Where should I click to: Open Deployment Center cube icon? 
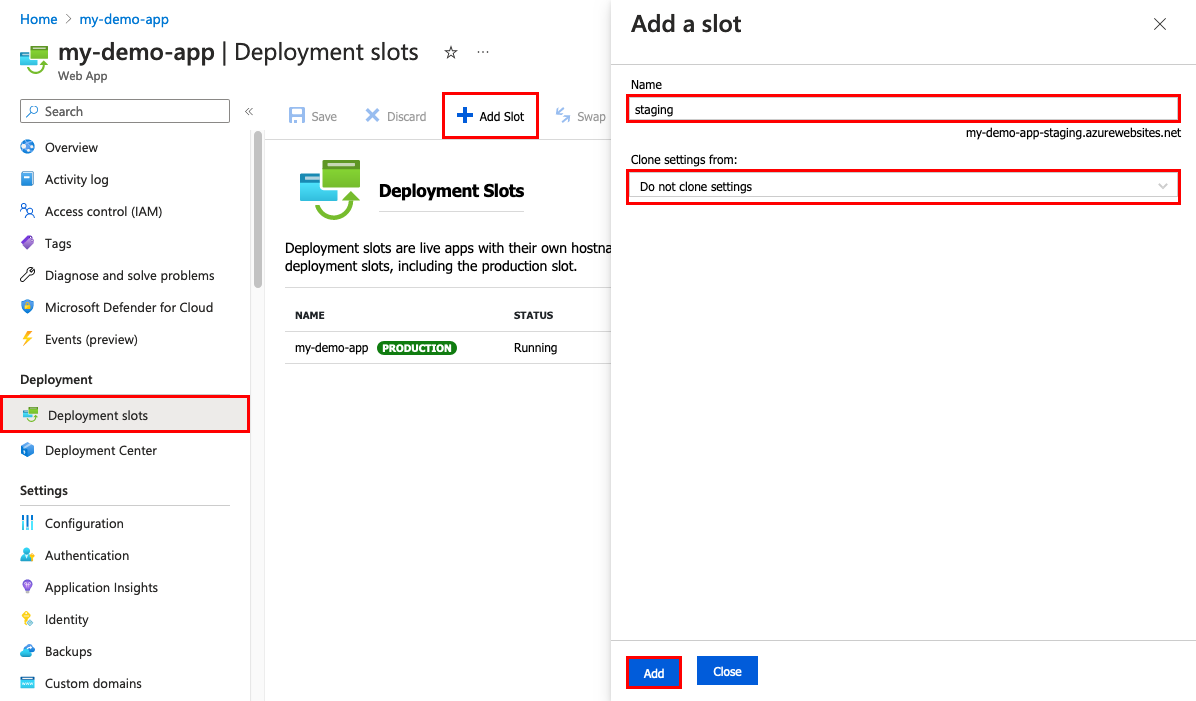[x=27, y=450]
